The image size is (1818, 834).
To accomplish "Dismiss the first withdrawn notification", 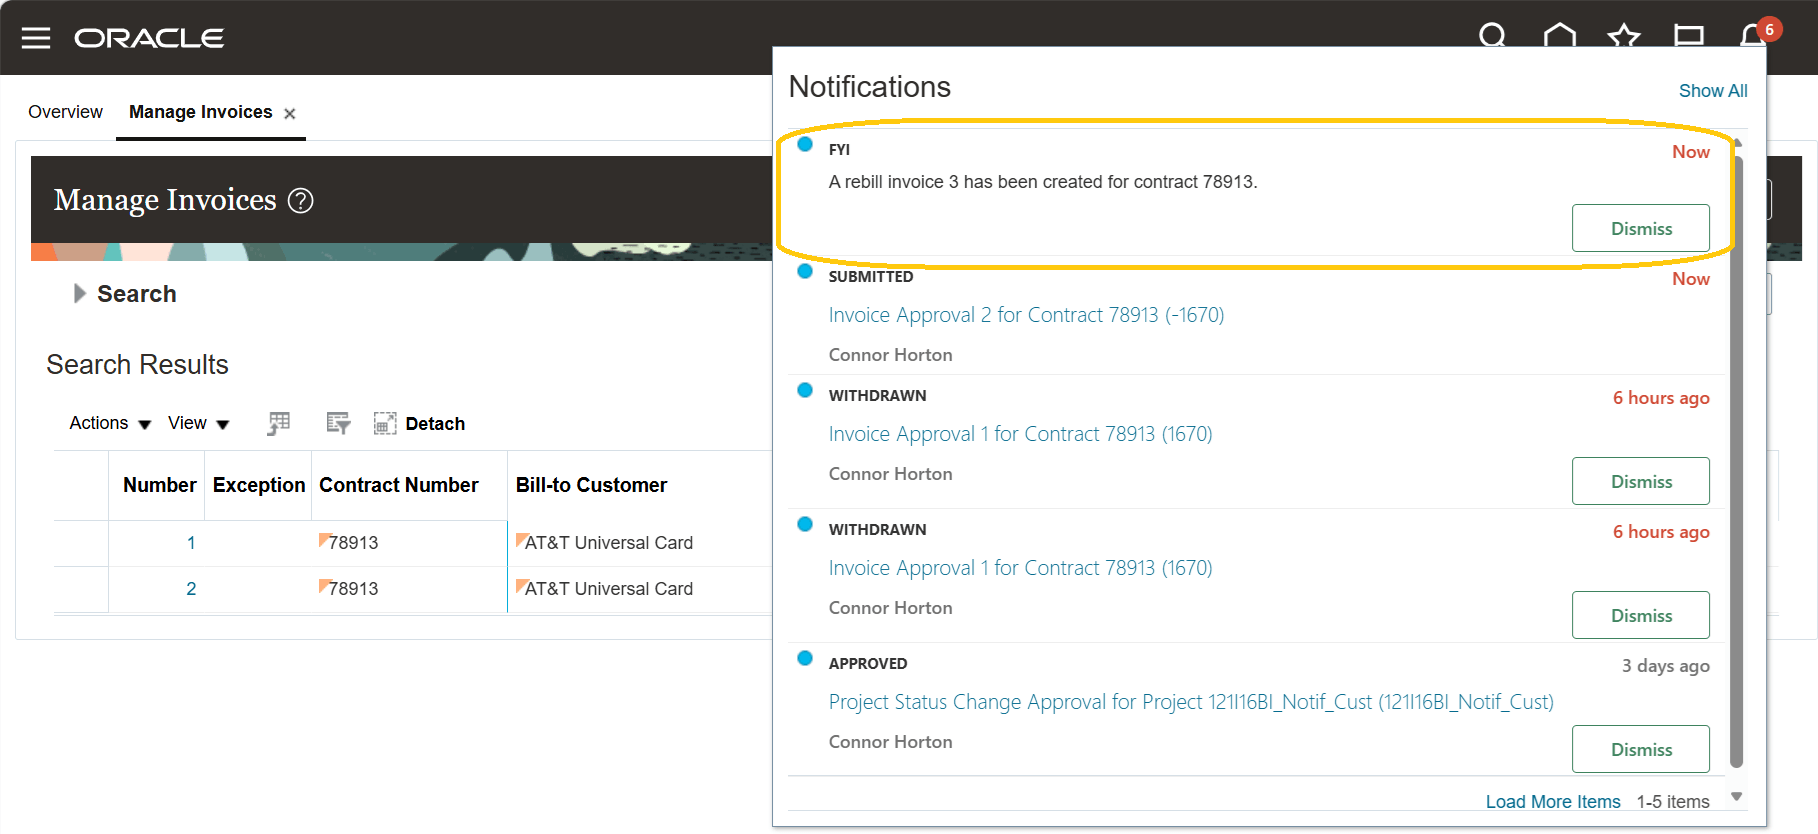I will pos(1640,482).
